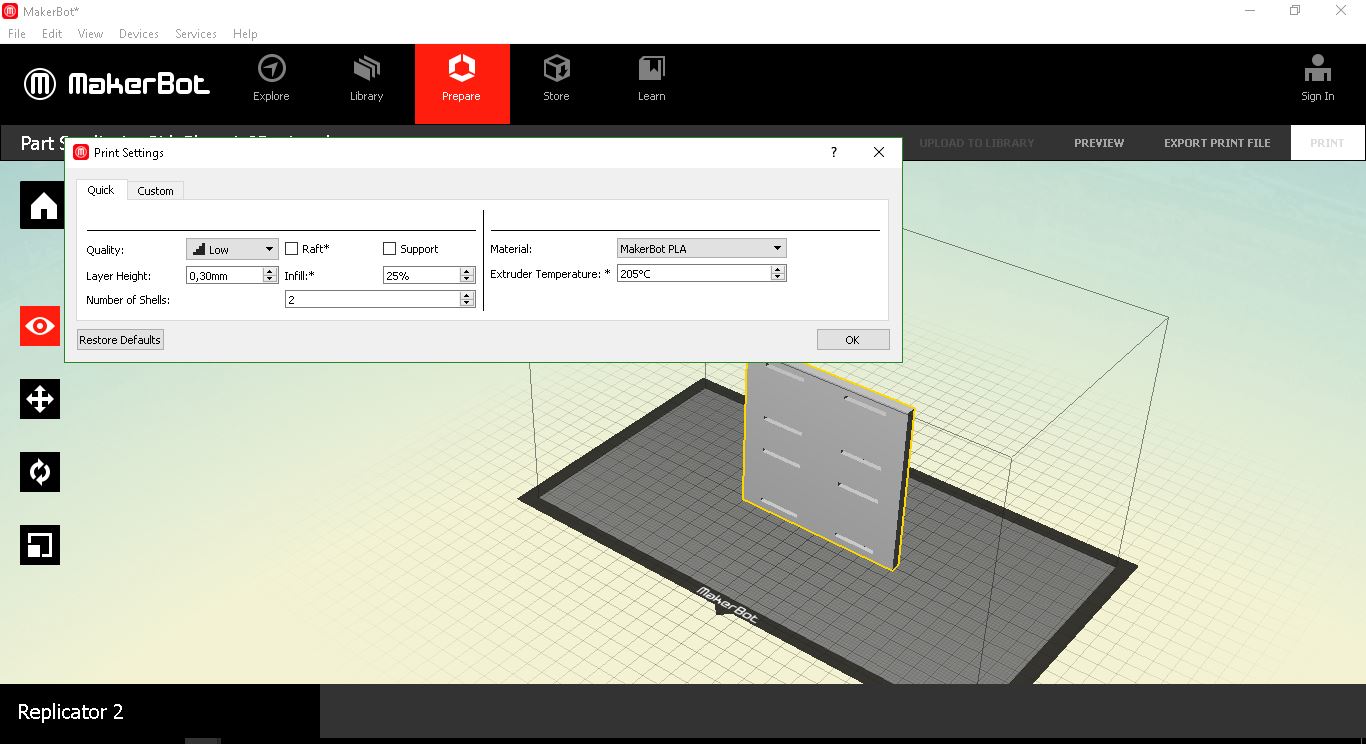The width and height of the screenshot is (1366, 744).
Task: Open the MakerBot Store
Action: click(x=556, y=80)
